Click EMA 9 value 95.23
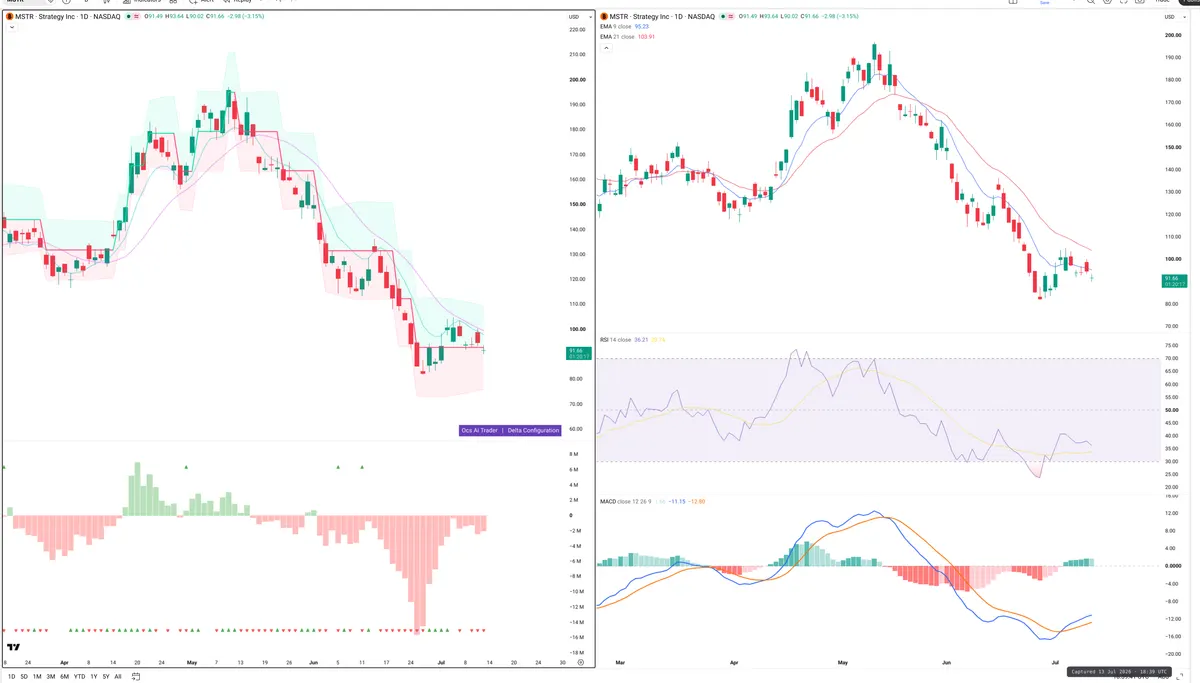Viewport: 1200px width, 683px height. [x=644, y=27]
